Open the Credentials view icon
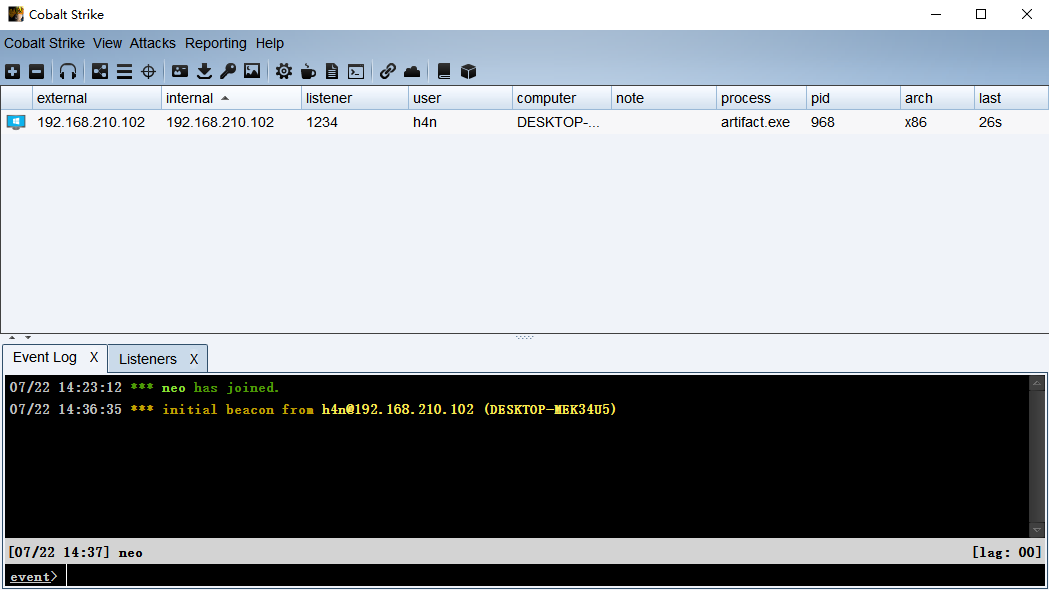 coord(180,72)
